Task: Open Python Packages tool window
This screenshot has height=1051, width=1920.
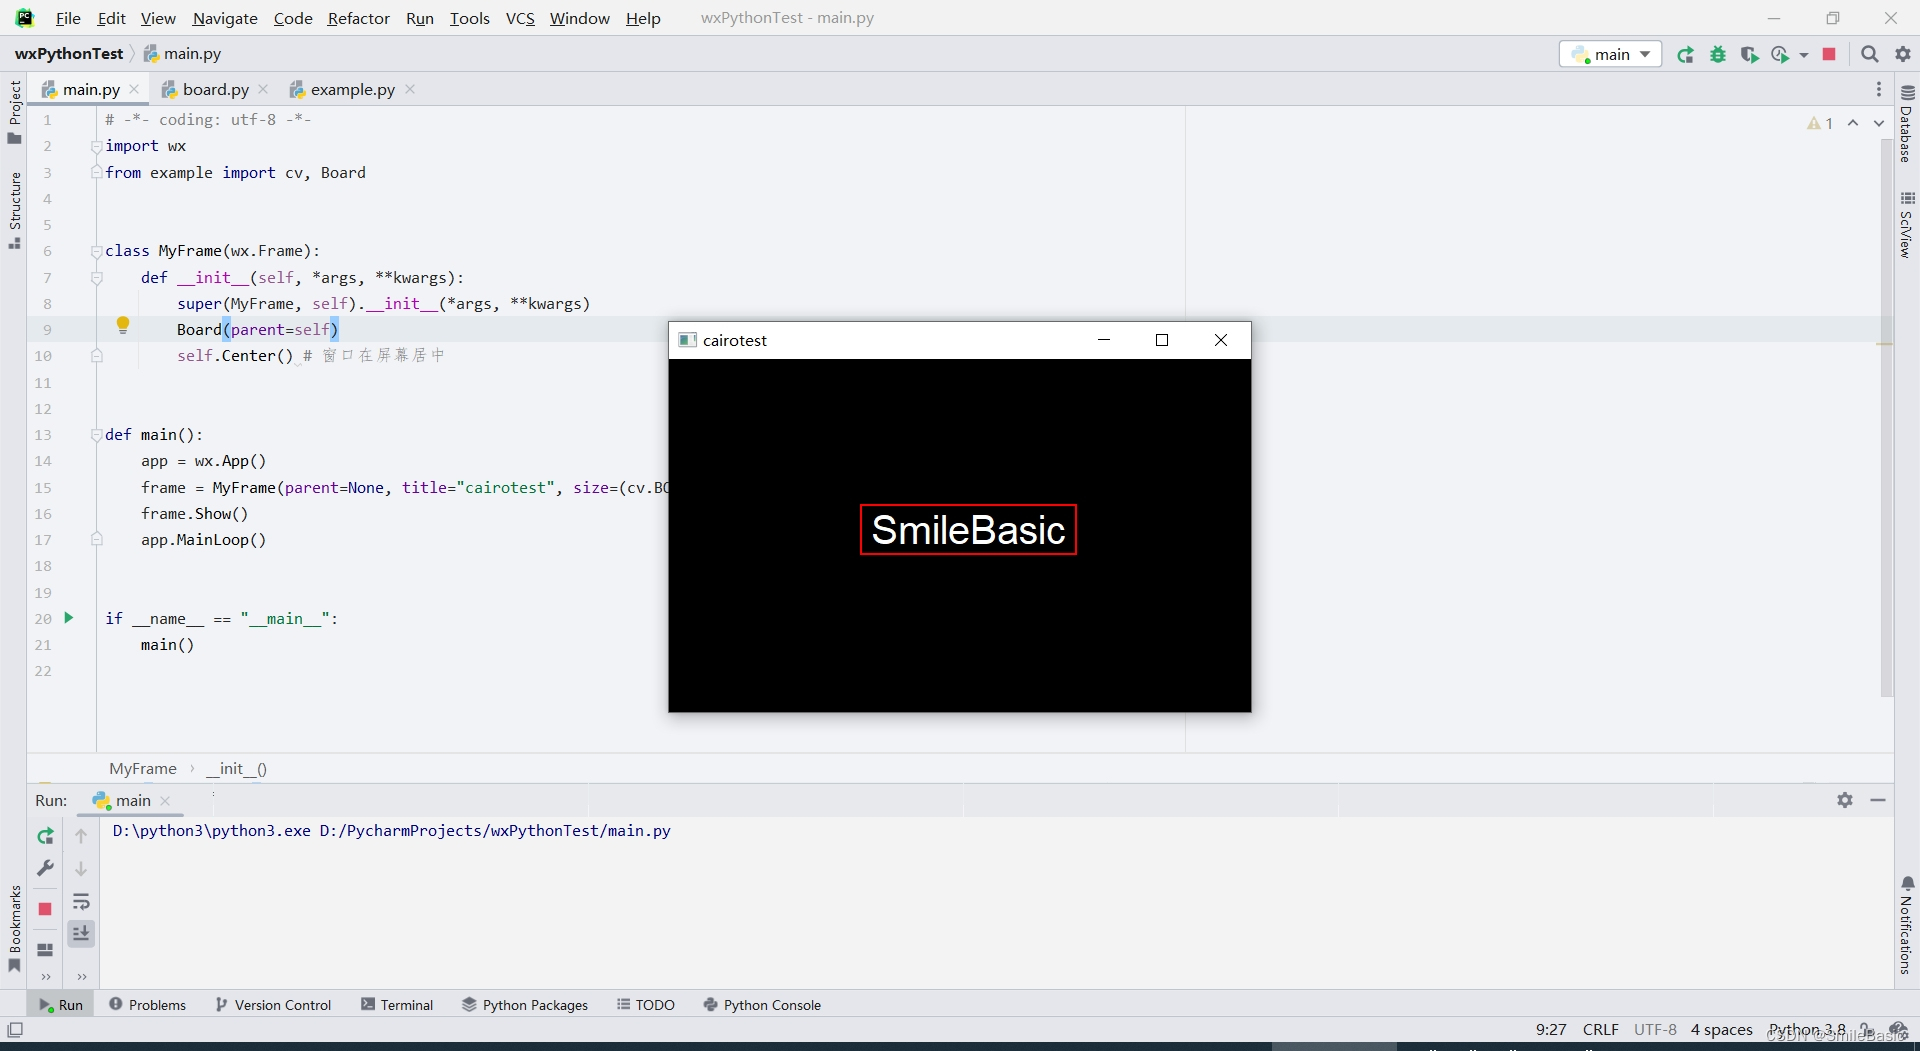Action: [x=525, y=1005]
